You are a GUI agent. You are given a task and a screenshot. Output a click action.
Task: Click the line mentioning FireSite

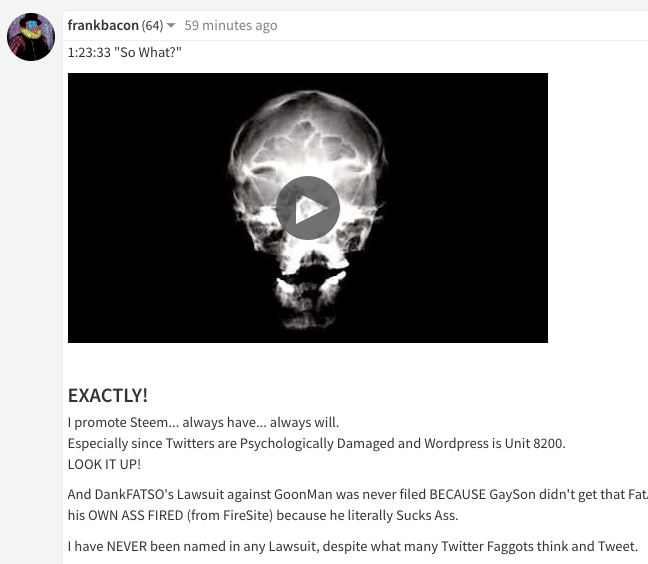pos(263,515)
